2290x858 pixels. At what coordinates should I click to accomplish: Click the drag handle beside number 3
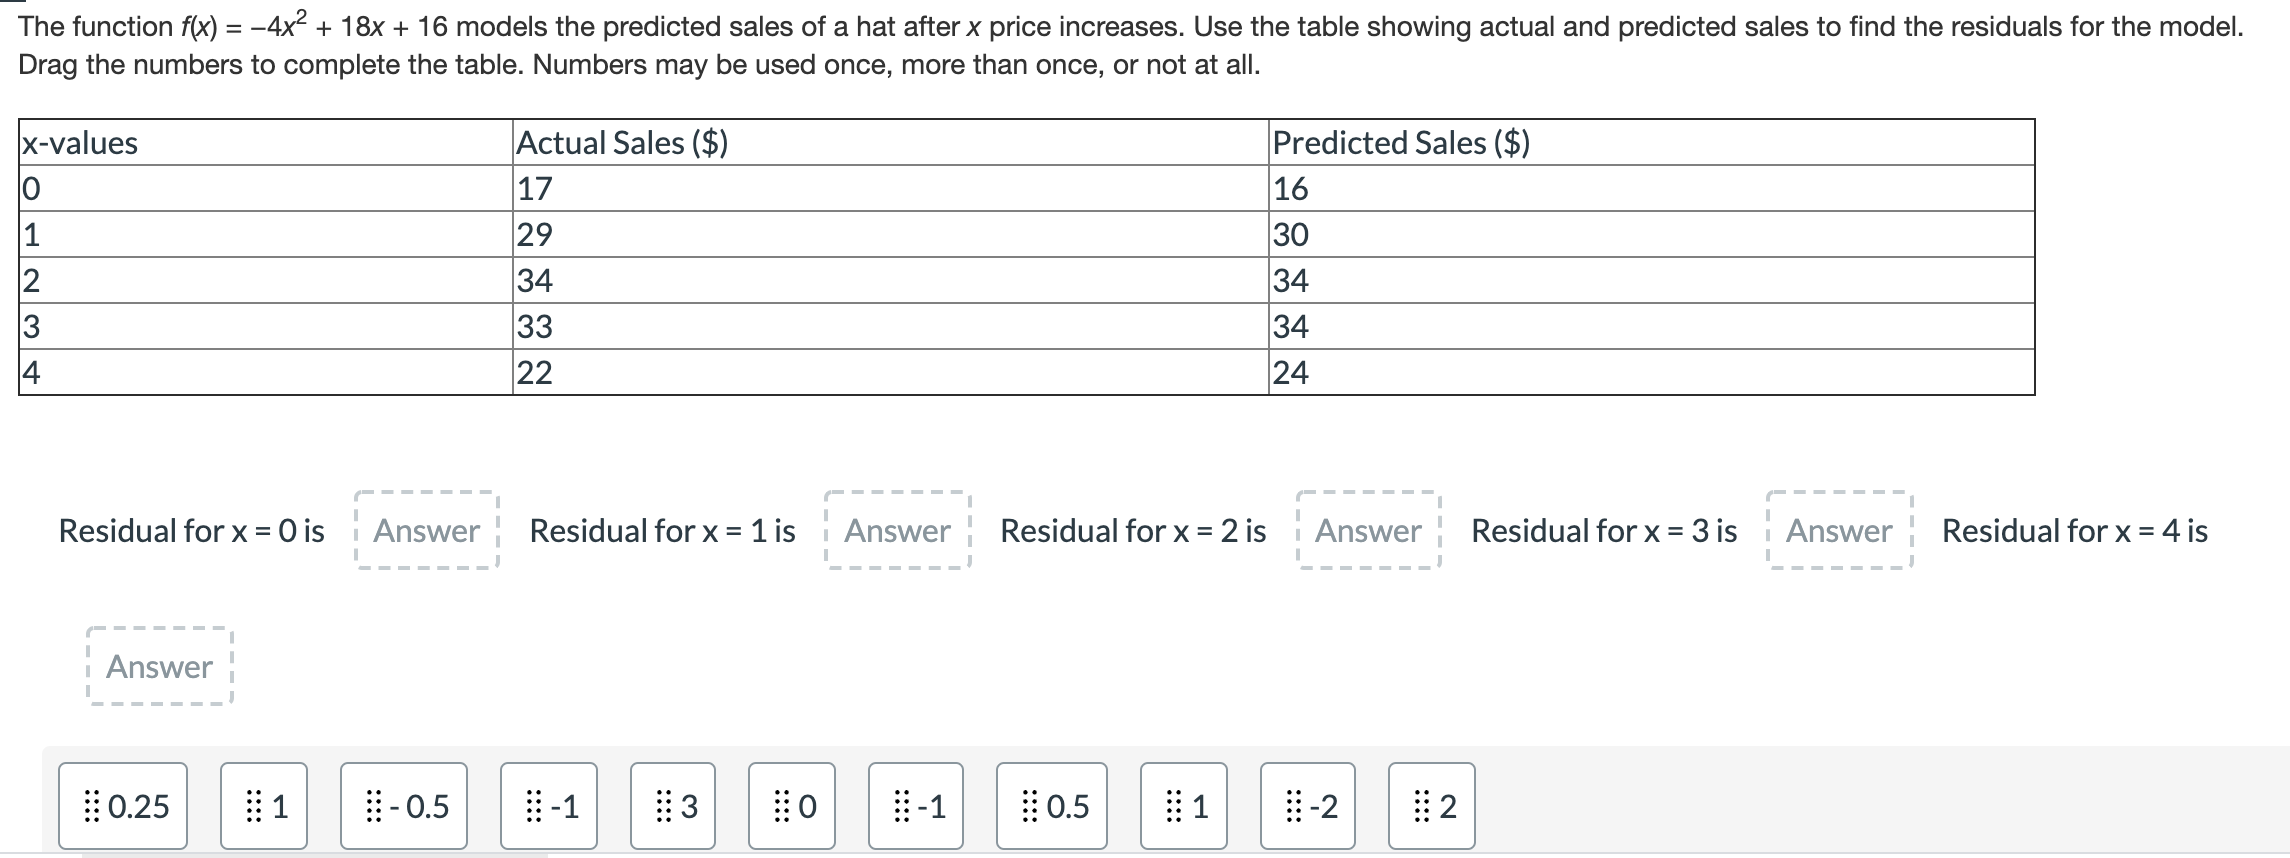click(663, 806)
